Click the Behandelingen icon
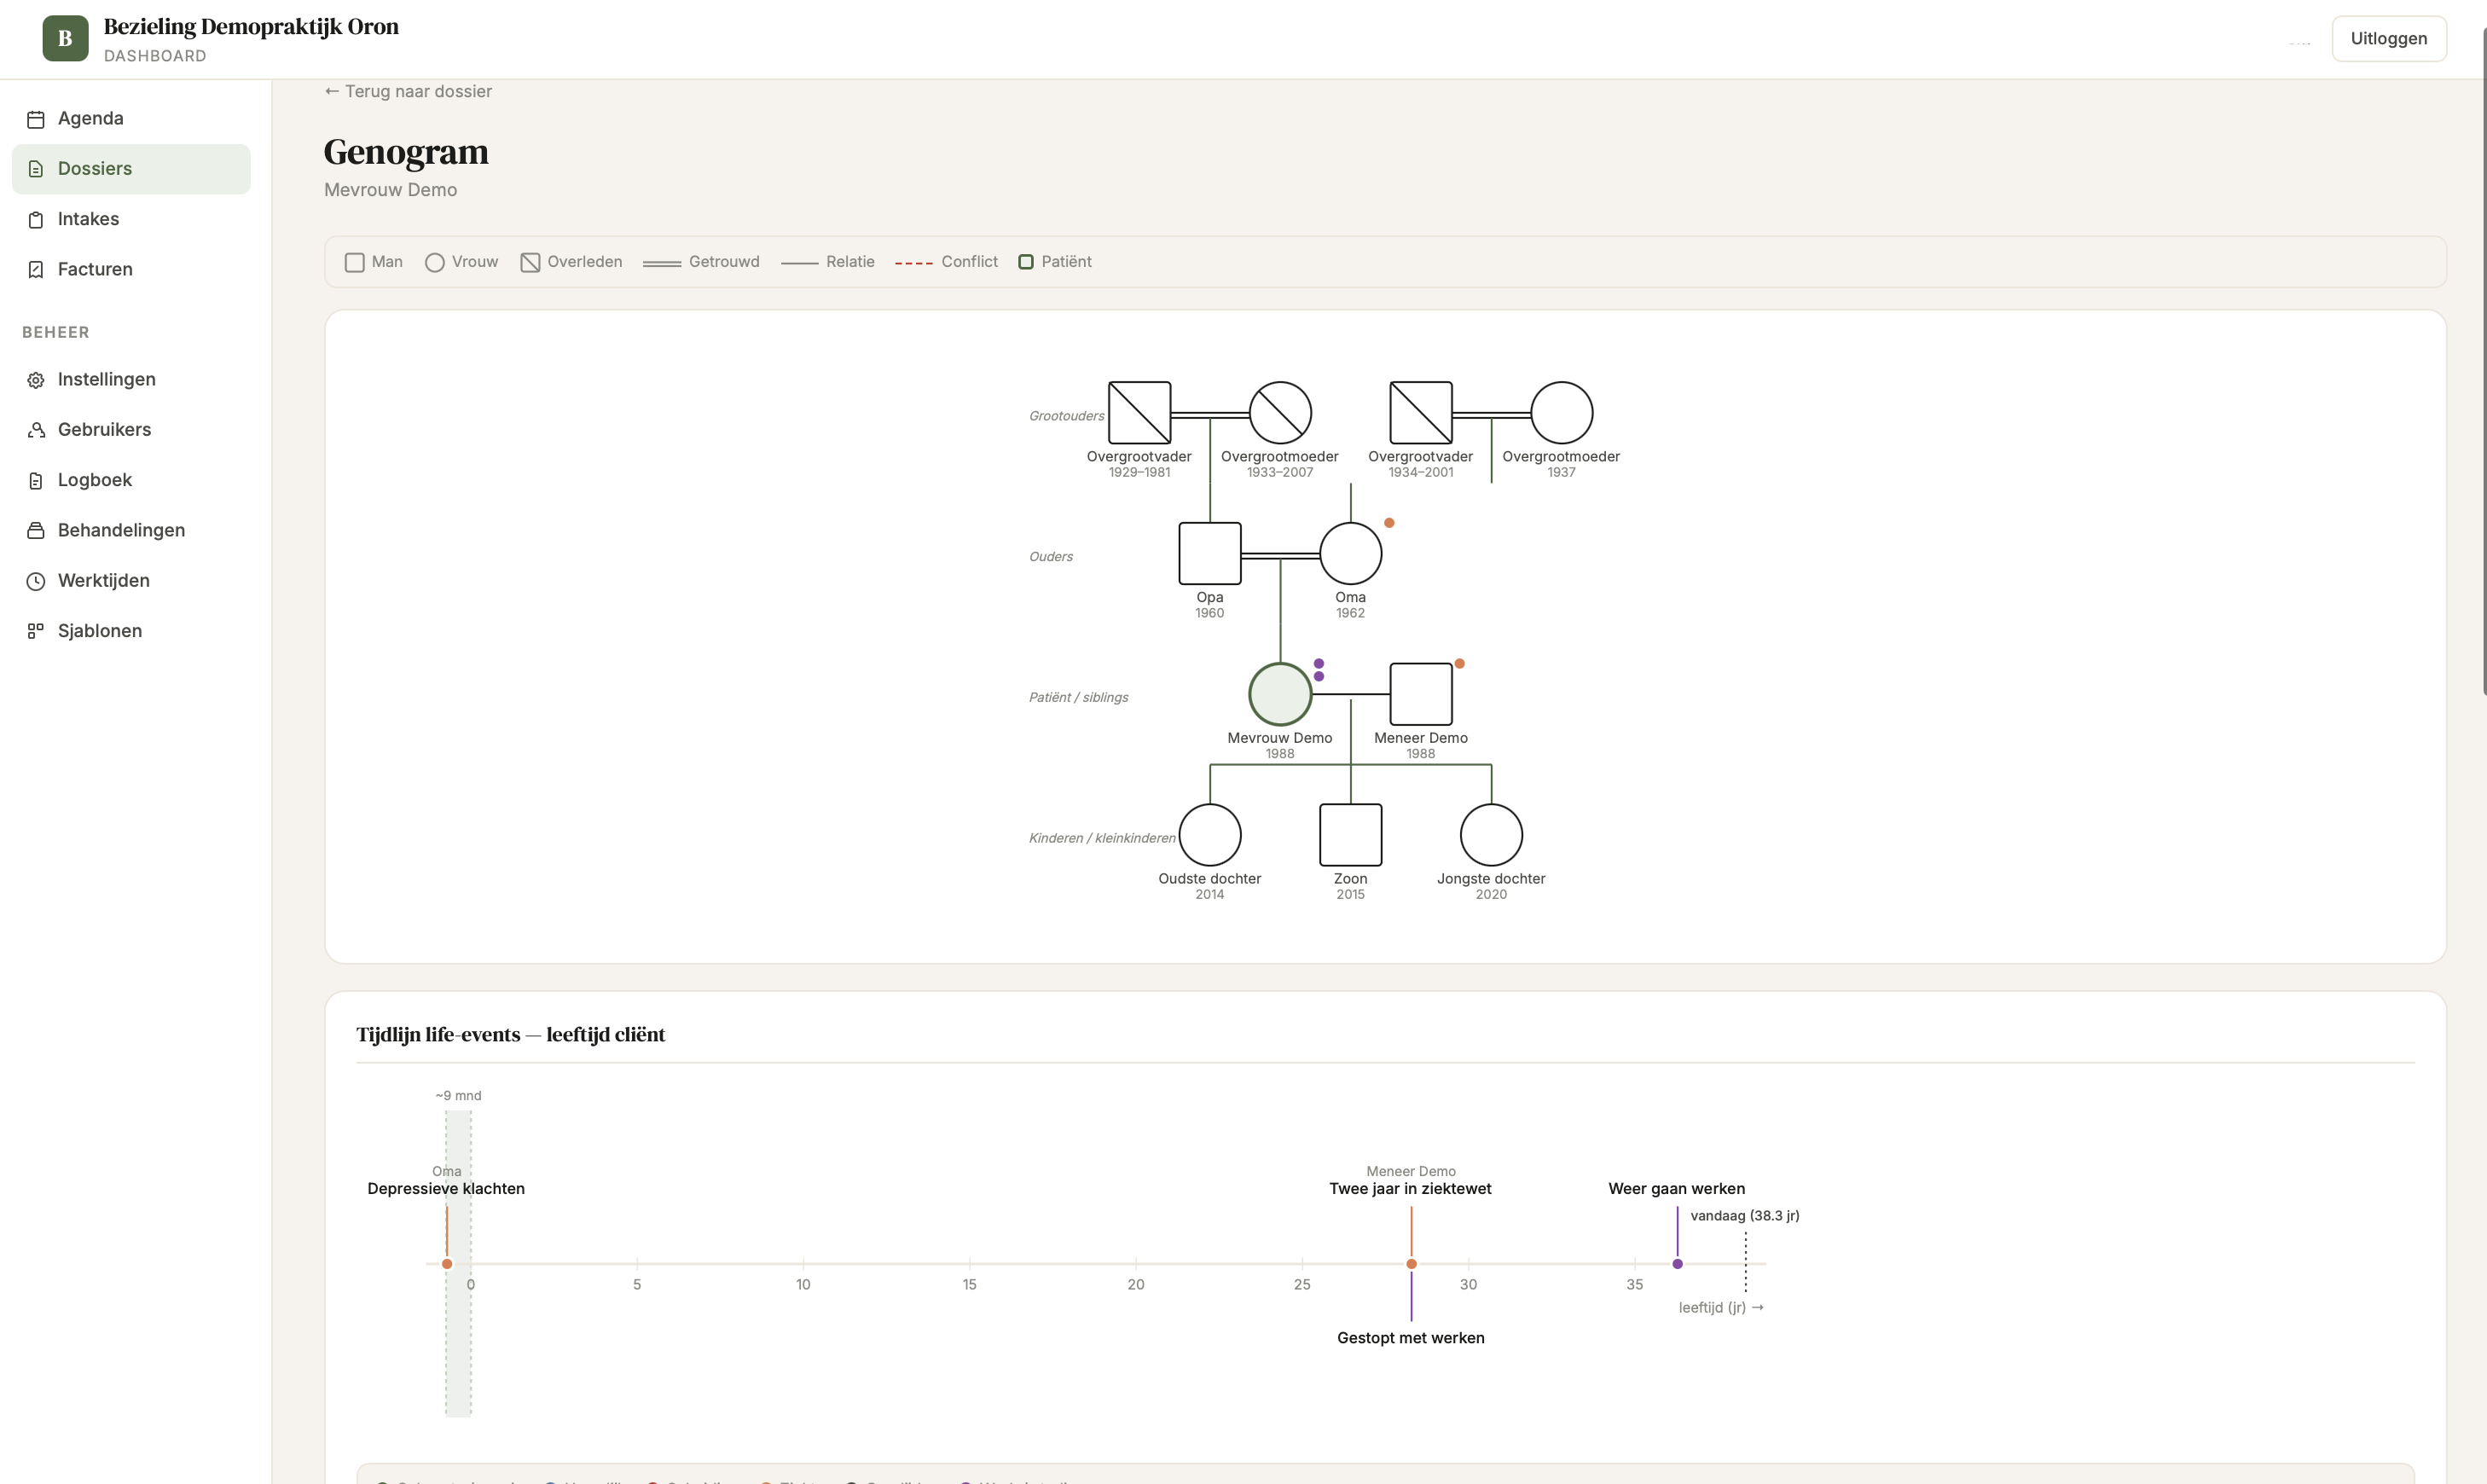The image size is (2487, 1484). [x=36, y=531]
